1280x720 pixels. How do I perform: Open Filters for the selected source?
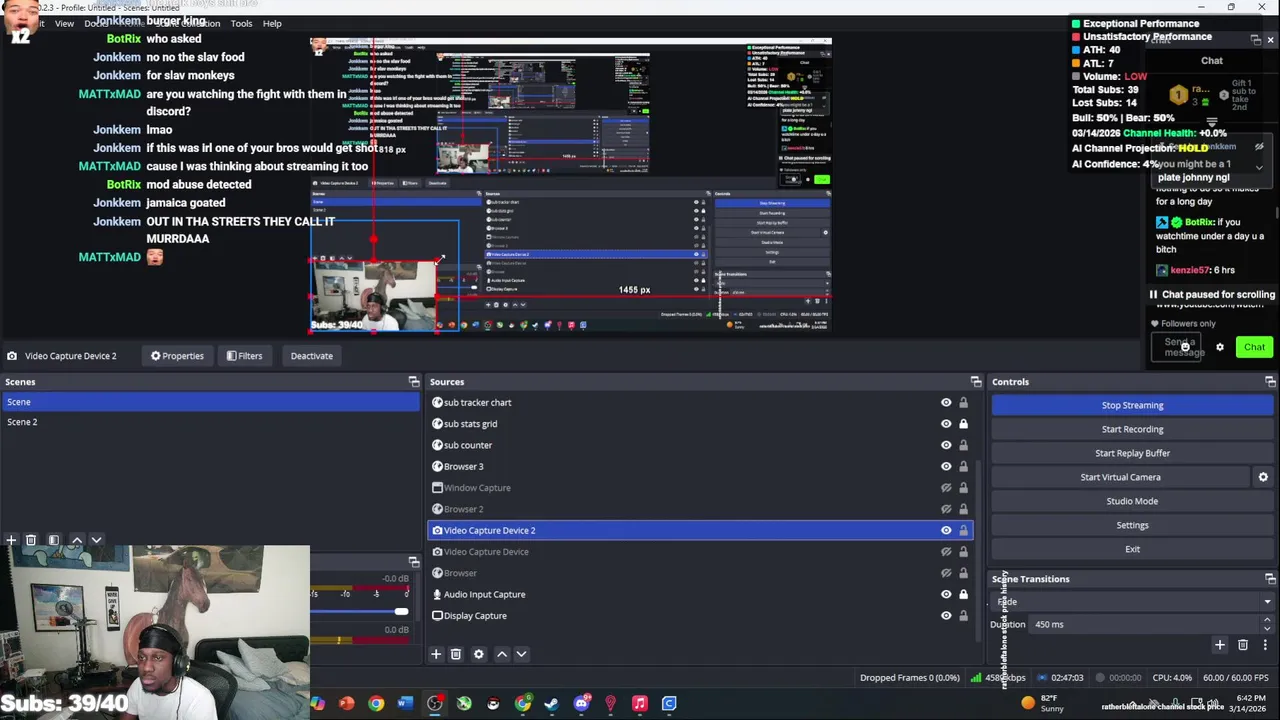pyautogui.click(x=244, y=356)
